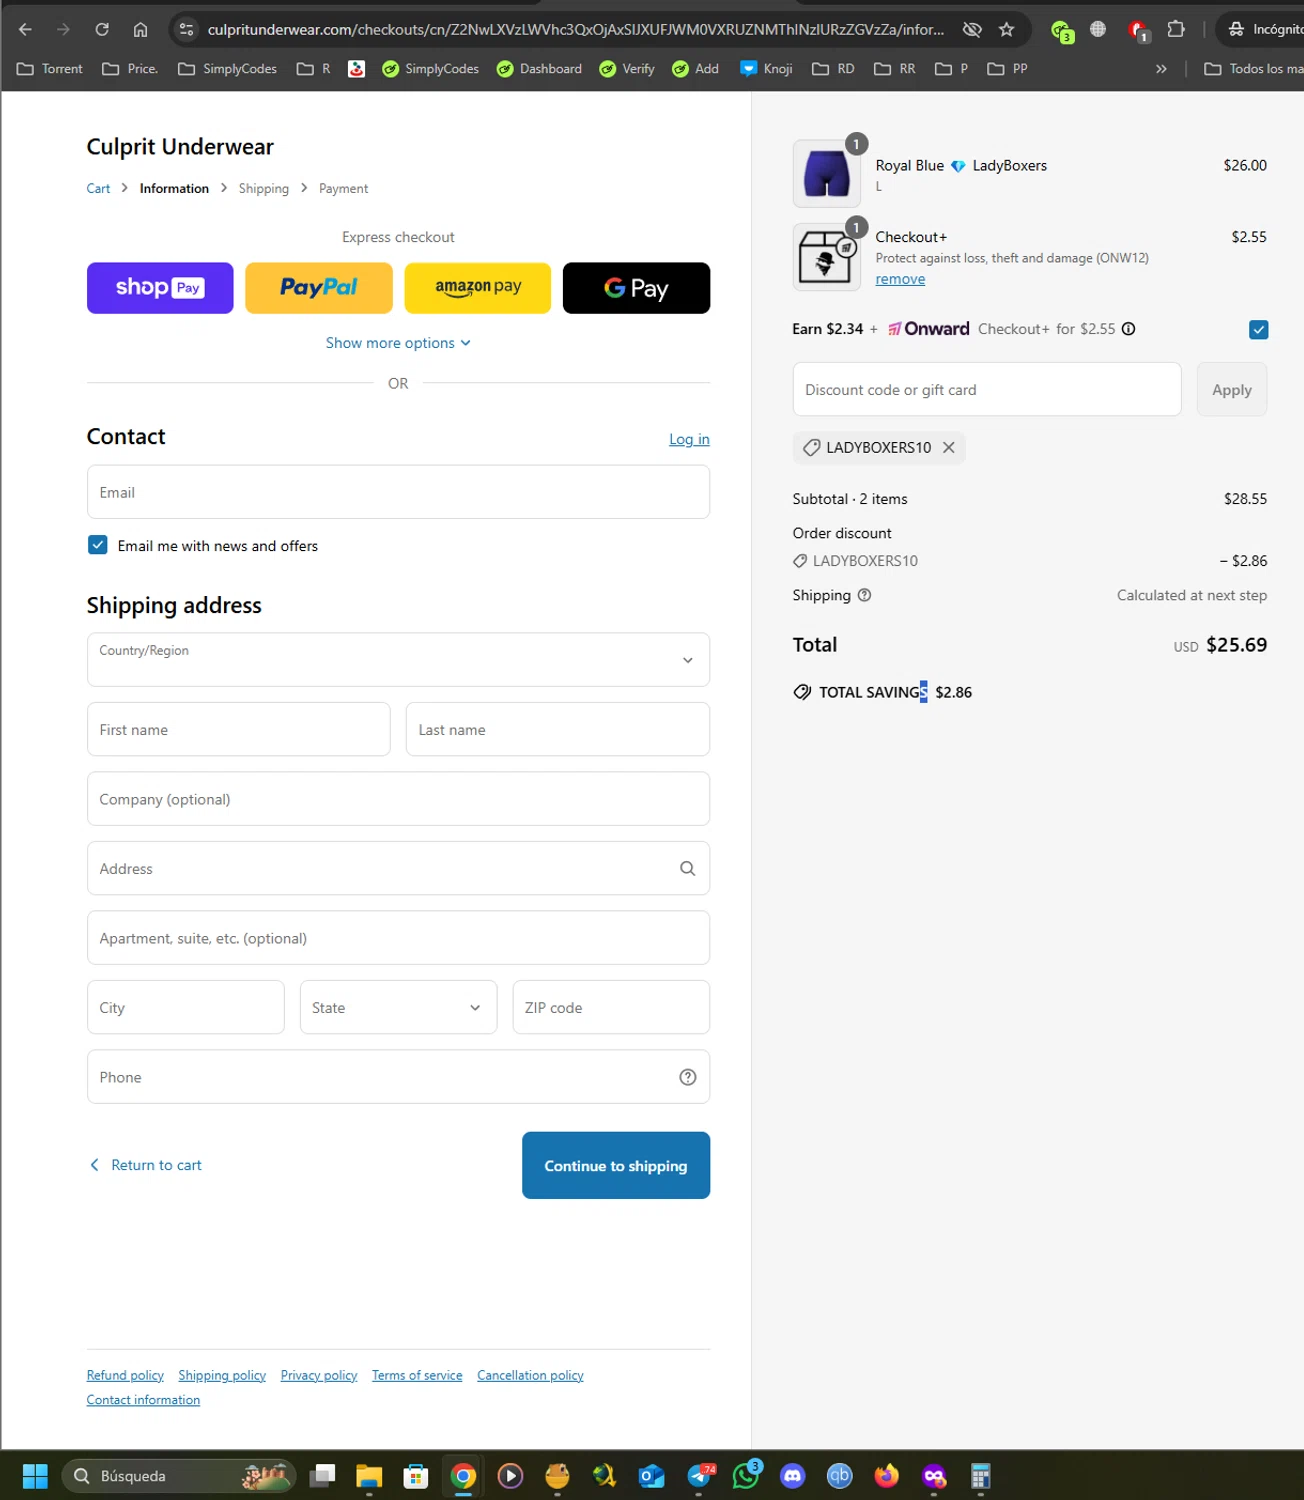Click the Log in link
1304x1500 pixels.
689,439
